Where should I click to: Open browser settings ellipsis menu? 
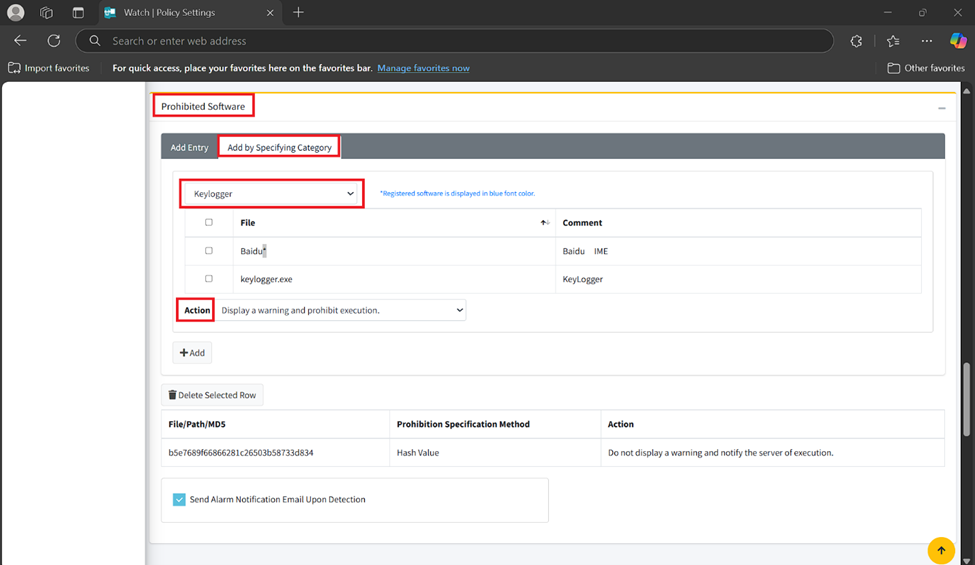tap(926, 41)
